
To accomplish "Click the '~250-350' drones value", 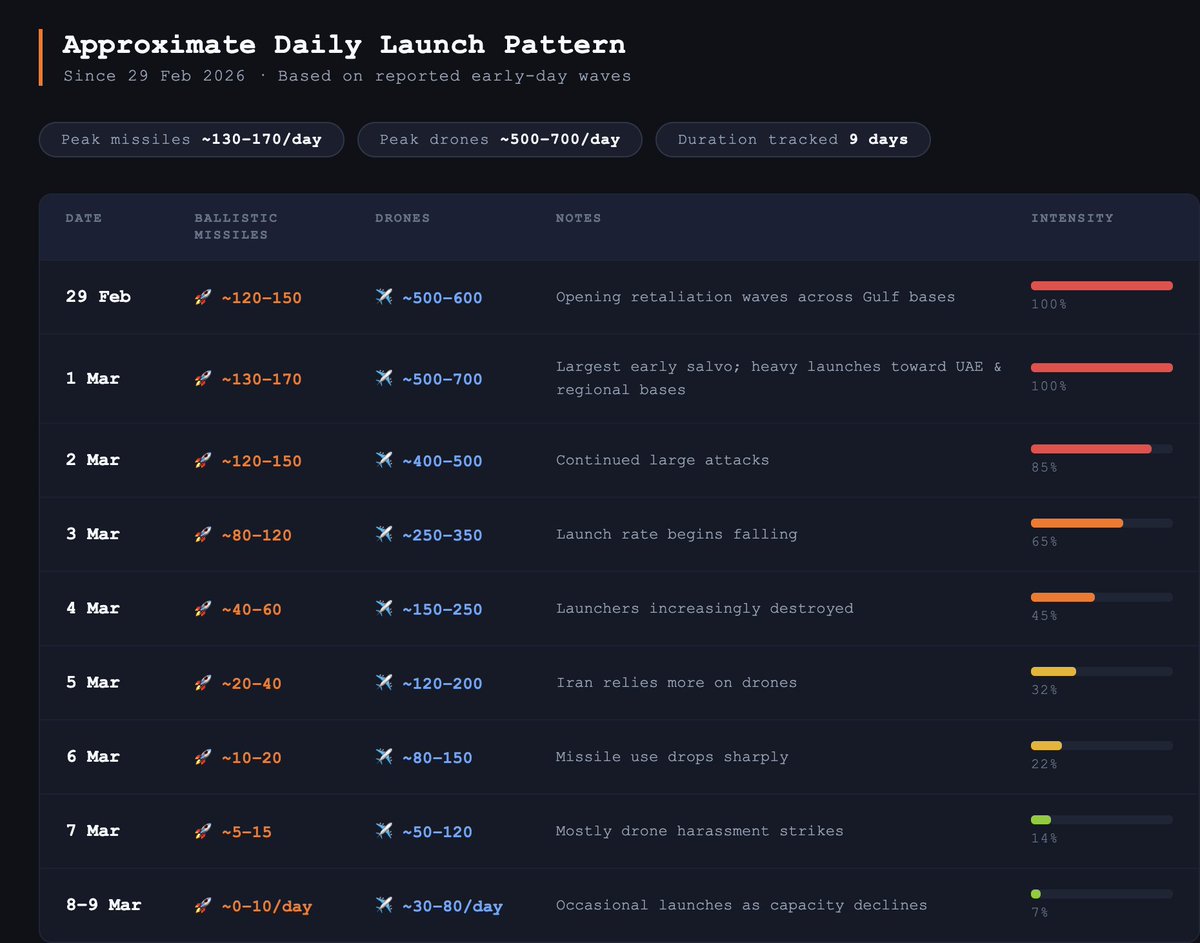I will [442, 536].
